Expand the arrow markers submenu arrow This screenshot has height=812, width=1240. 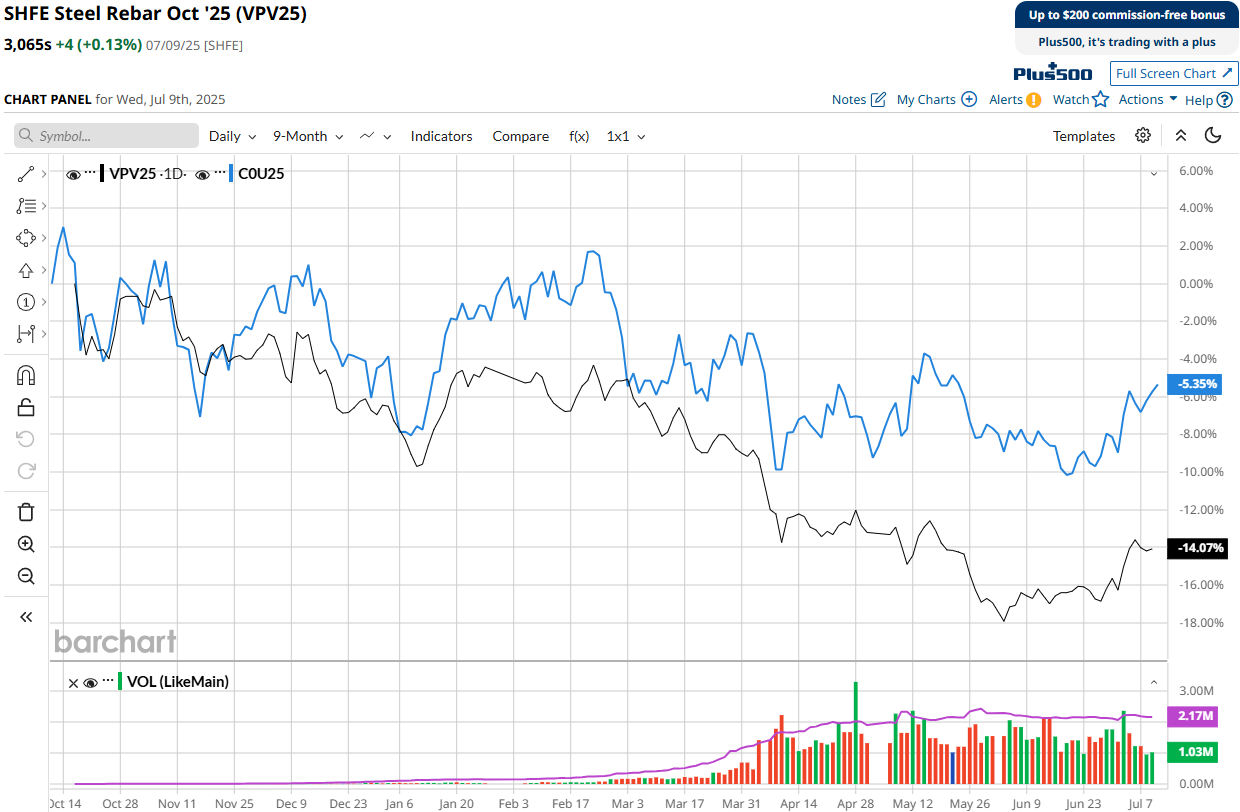pos(44,270)
